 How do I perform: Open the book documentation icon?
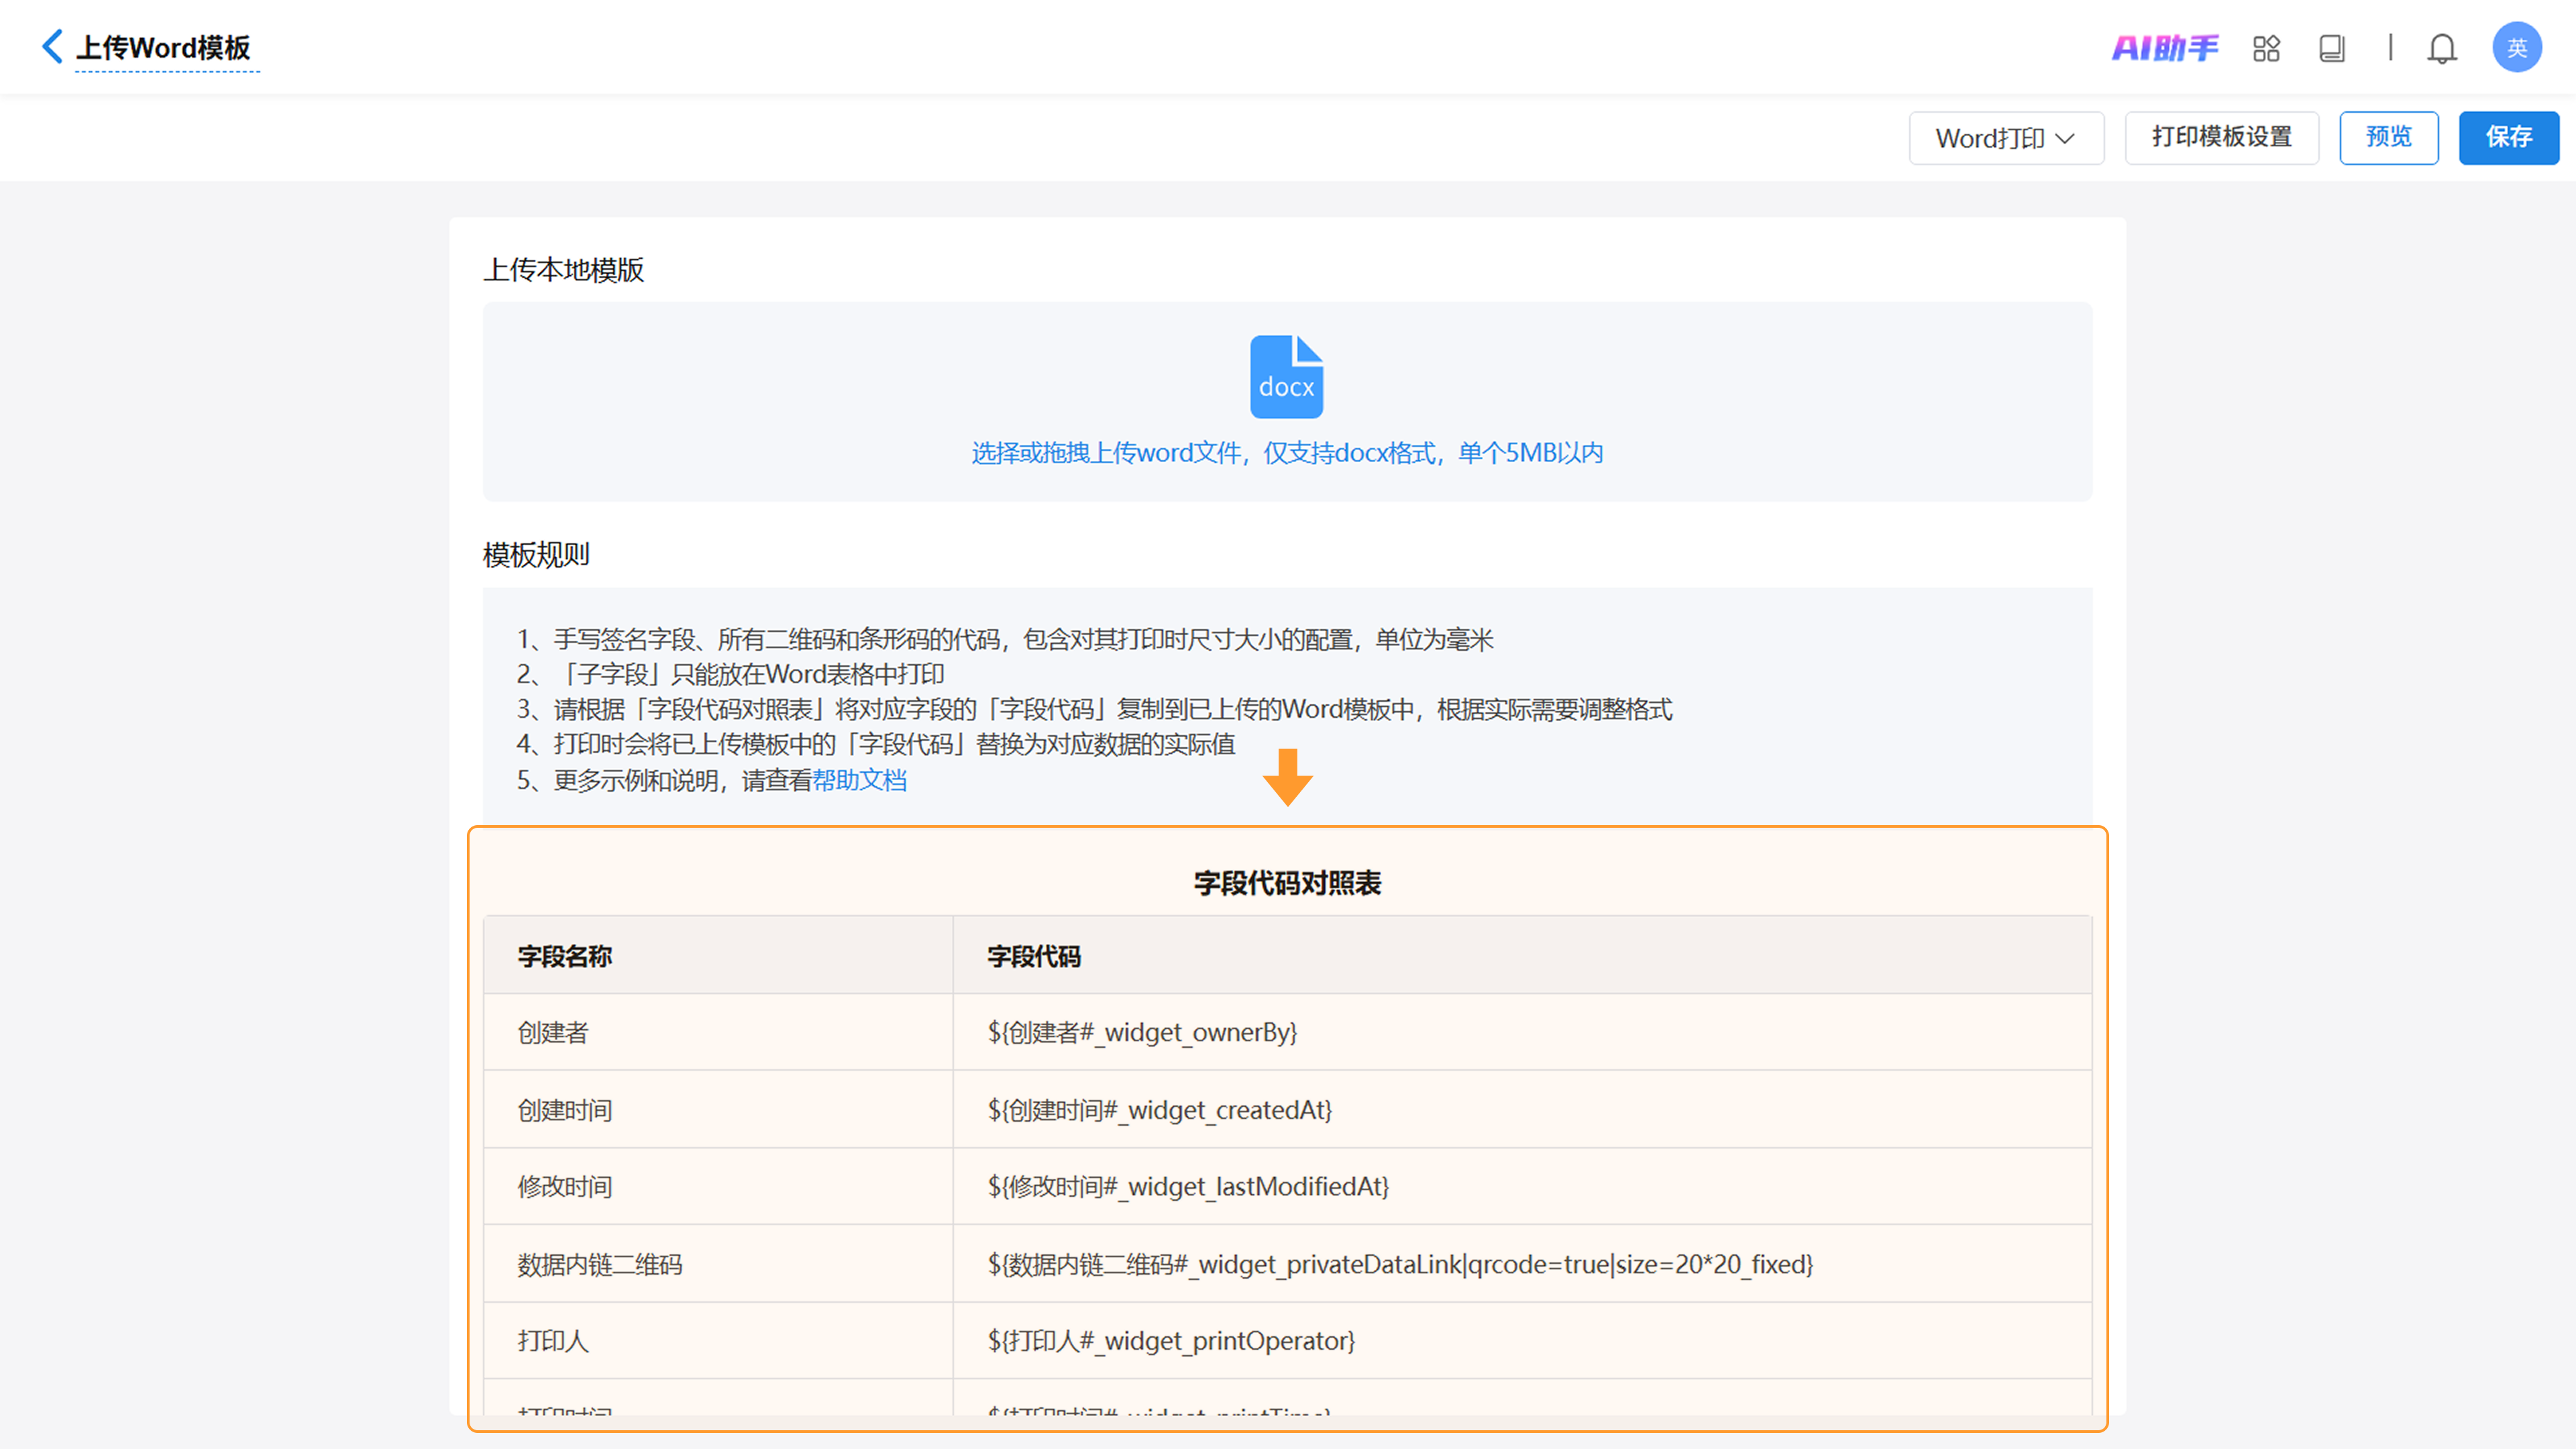[x=2331, y=48]
